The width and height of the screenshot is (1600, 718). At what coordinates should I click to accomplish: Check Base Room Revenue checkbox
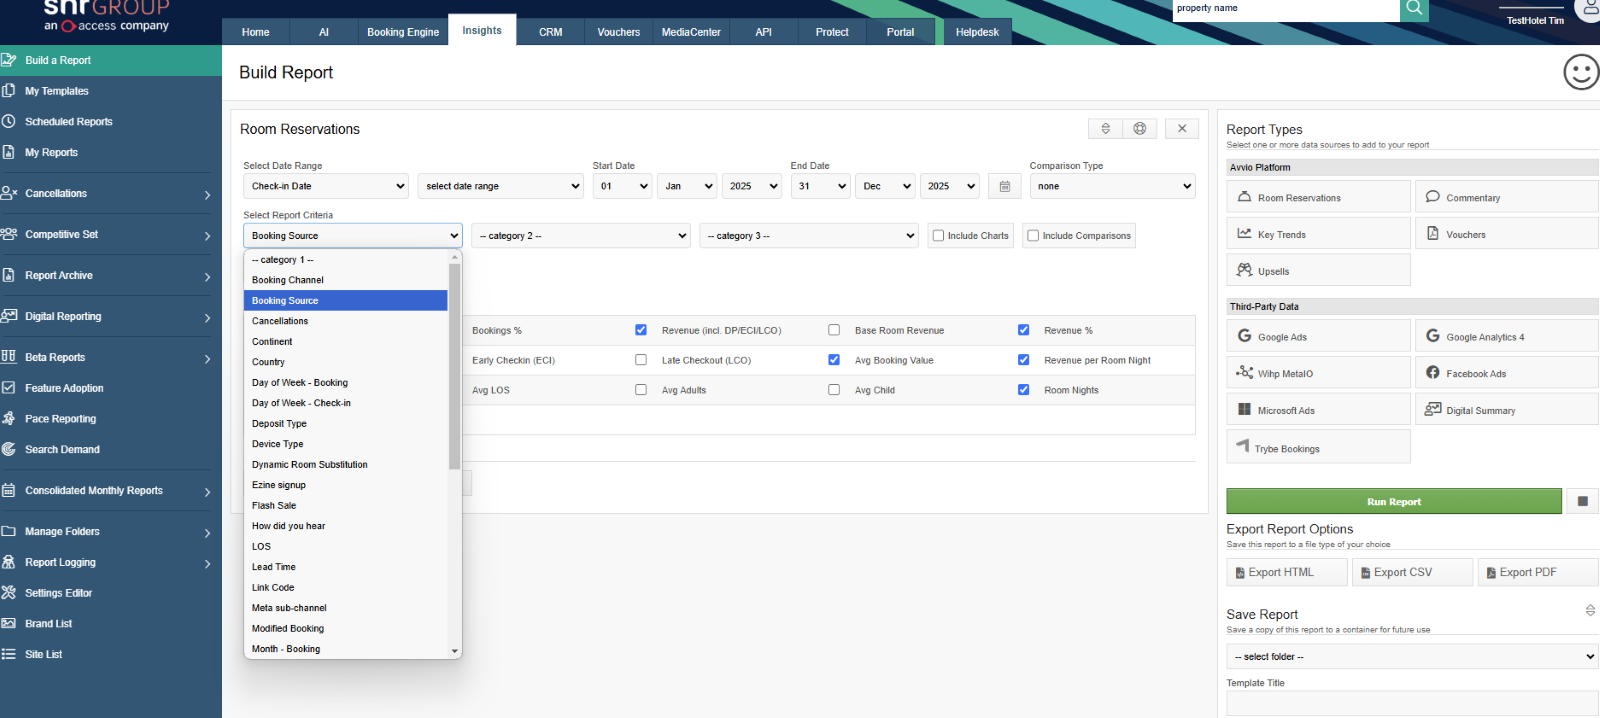coord(834,330)
